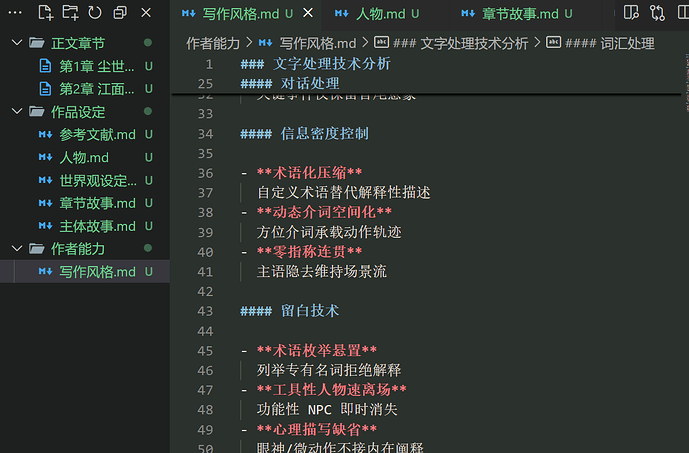689x453 pixels.
Task: Click line number 34 in gutter
Action: click(x=205, y=134)
